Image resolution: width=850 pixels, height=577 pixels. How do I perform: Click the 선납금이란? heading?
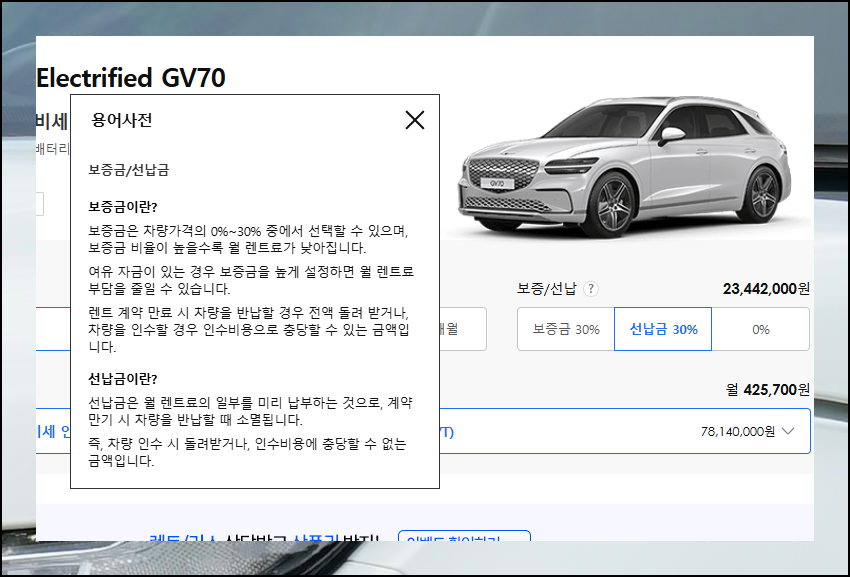[123, 379]
